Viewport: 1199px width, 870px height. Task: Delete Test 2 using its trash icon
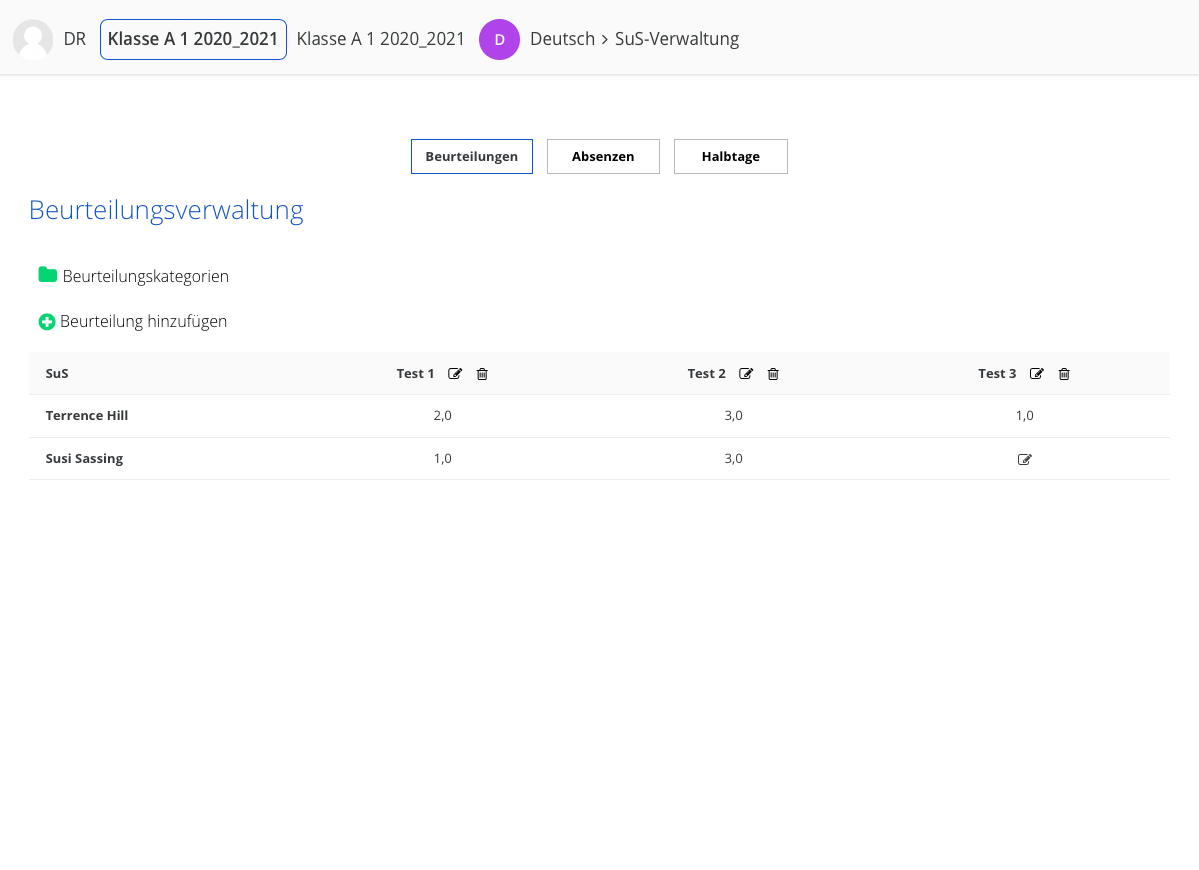[773, 374]
